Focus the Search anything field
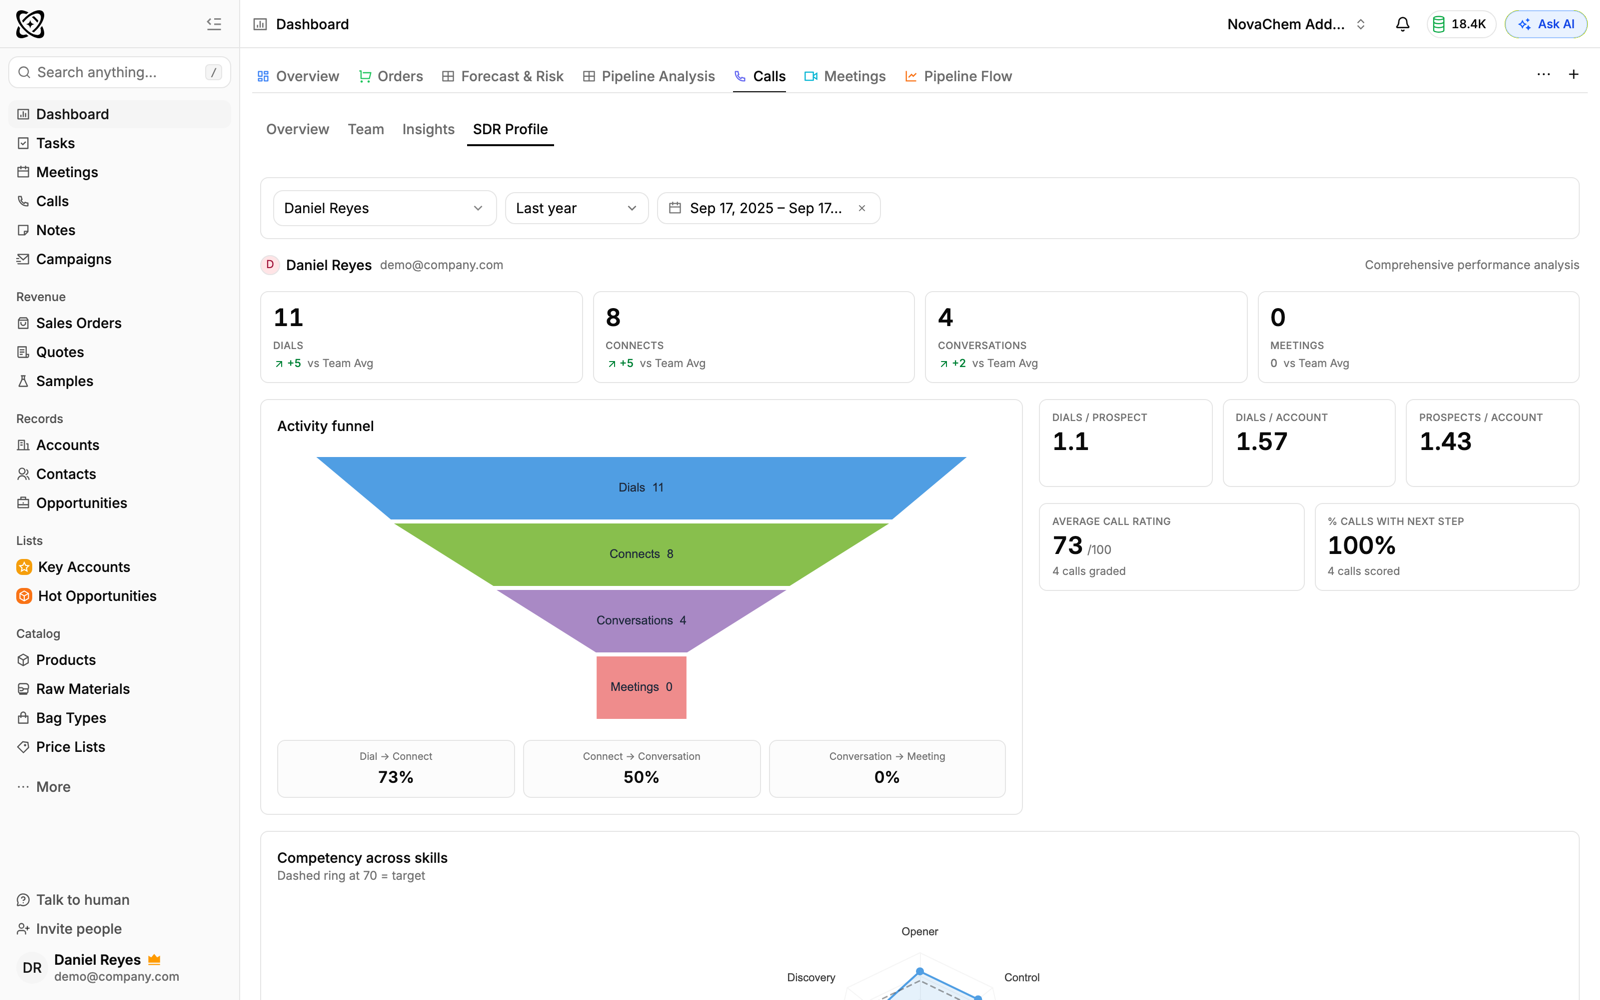The width and height of the screenshot is (1600, 1000). (120, 72)
